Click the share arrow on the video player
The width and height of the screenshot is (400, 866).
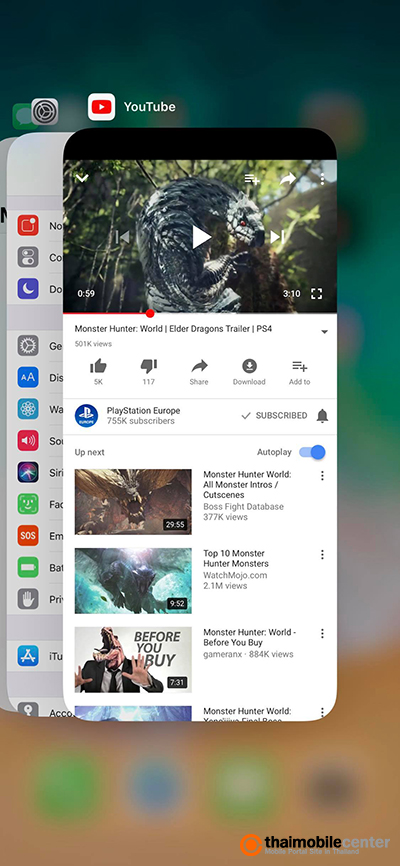pos(288,178)
